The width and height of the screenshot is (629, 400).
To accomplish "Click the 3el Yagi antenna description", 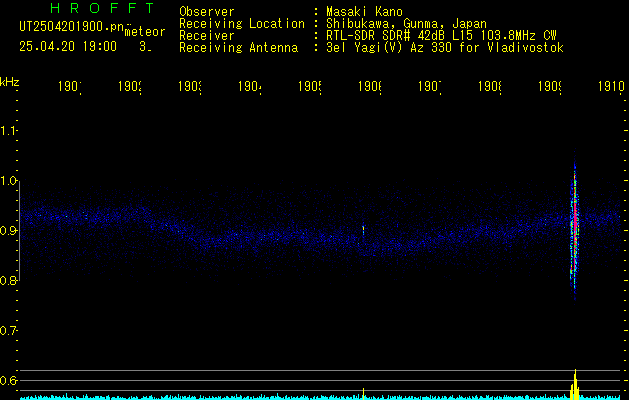I will point(445,48).
